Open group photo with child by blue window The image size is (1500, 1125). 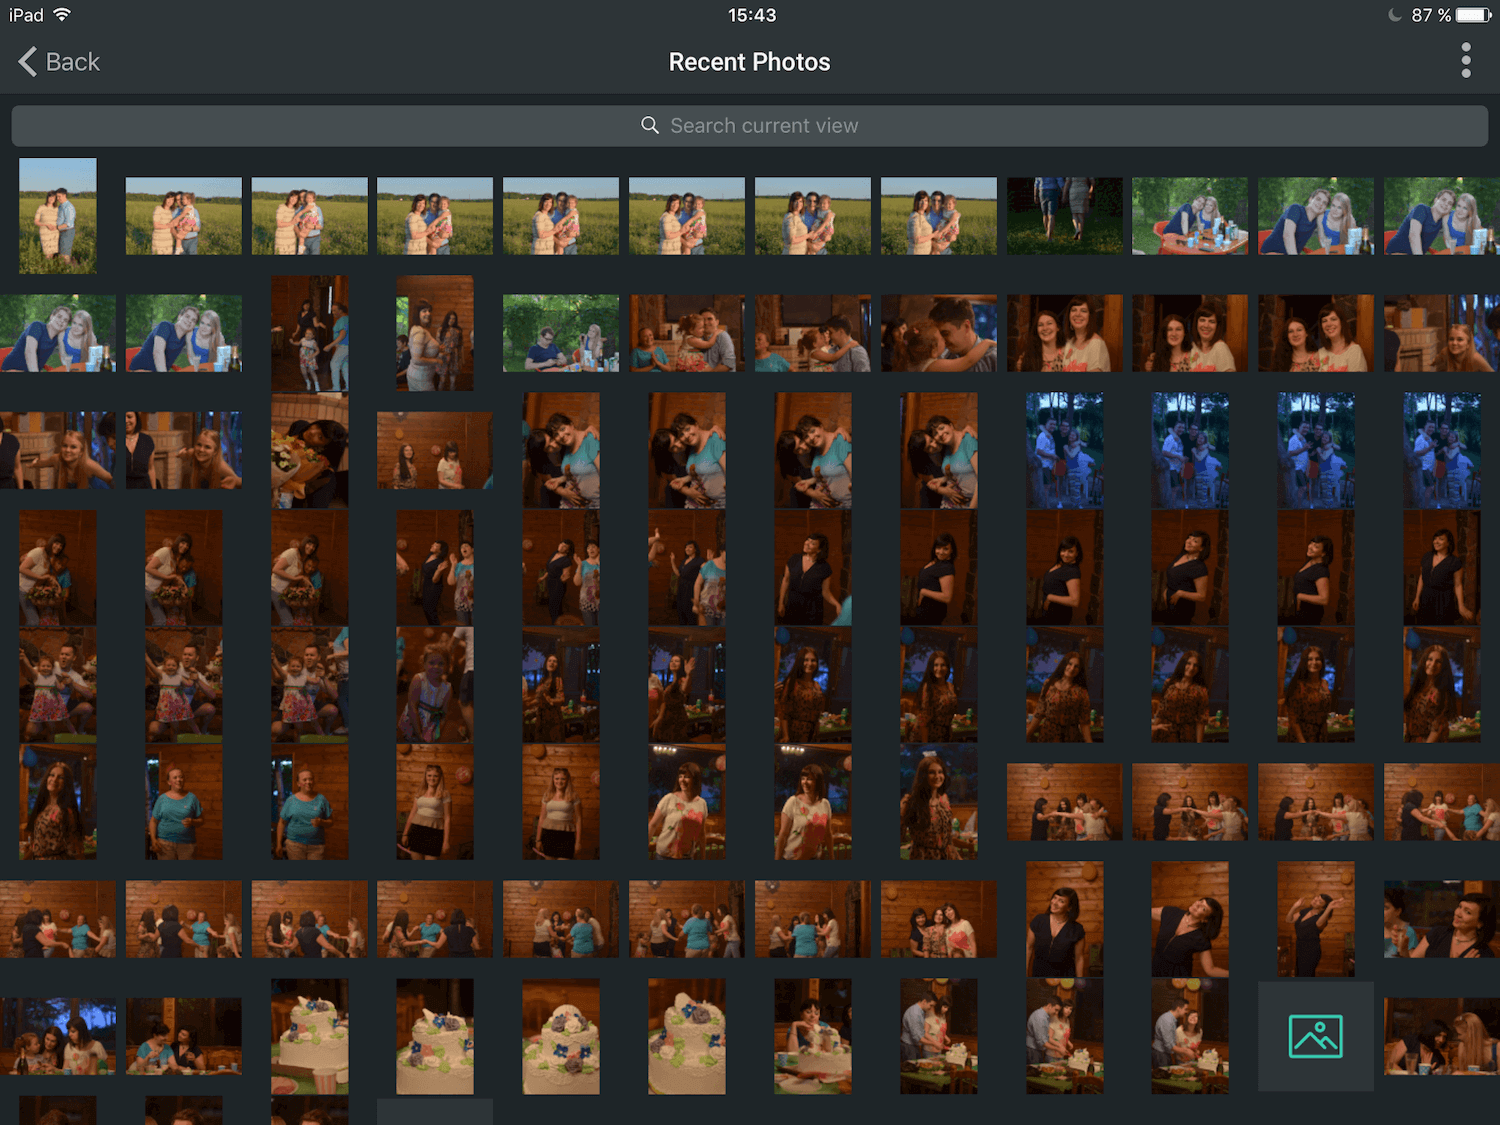click(58, 1036)
